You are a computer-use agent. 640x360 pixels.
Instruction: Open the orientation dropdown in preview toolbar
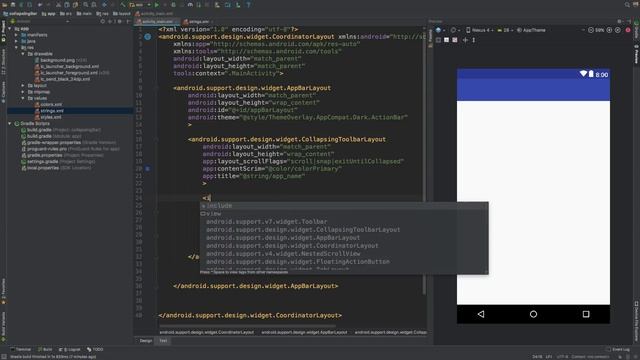click(455, 30)
